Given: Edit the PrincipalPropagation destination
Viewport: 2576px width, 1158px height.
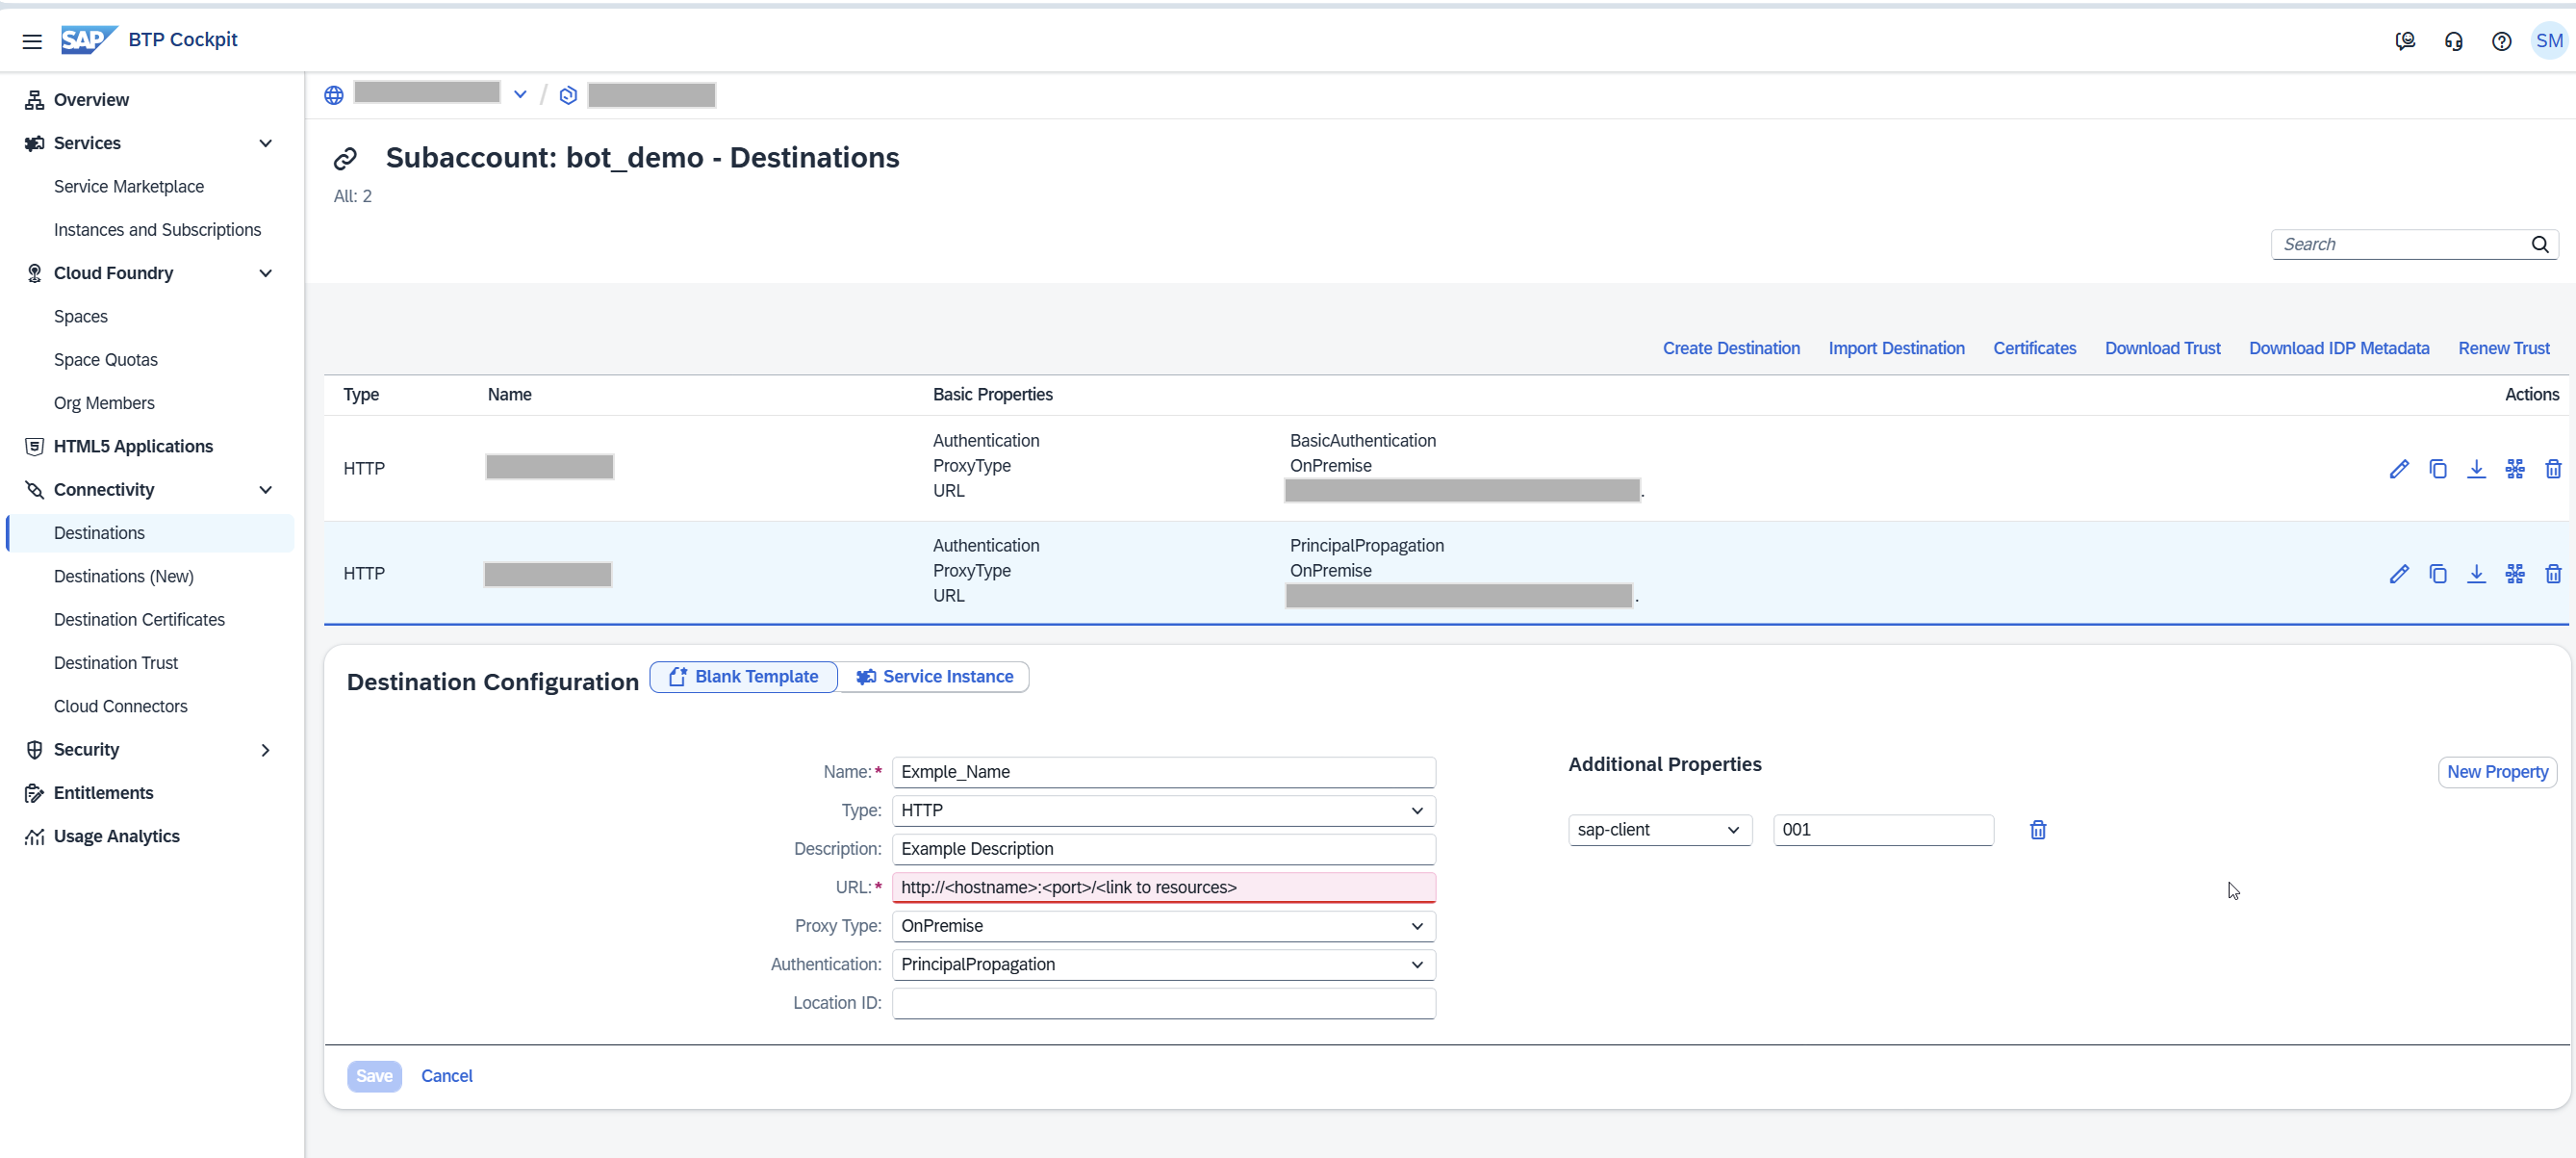Looking at the screenshot, I should (x=2398, y=574).
